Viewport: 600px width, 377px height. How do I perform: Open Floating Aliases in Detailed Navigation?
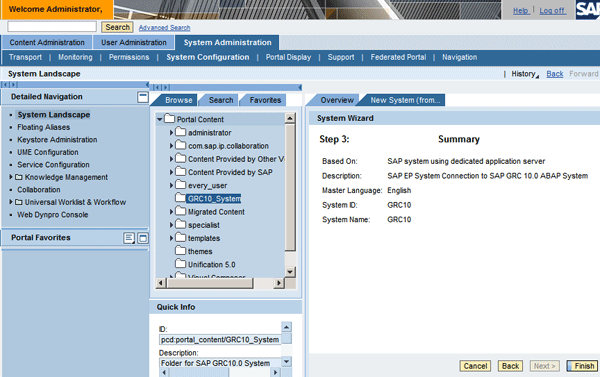[44, 127]
